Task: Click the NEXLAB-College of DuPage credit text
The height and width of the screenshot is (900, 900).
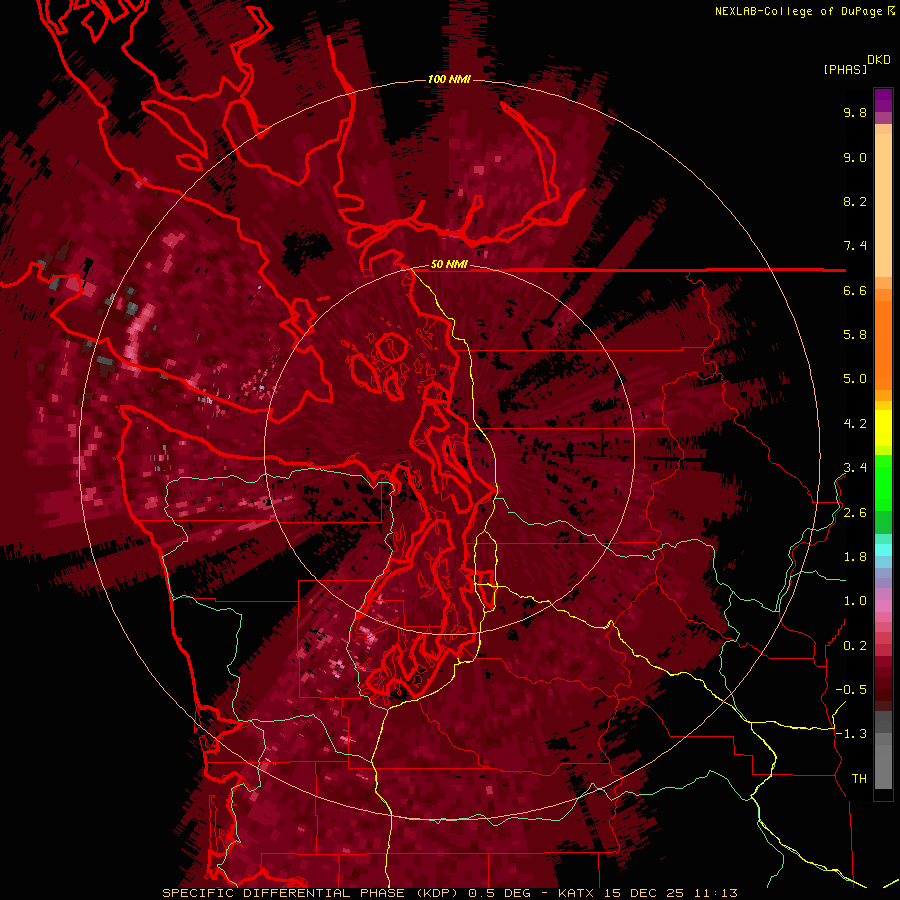Action: 798,11
